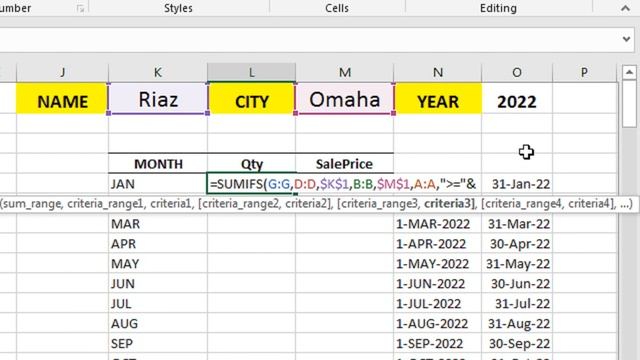The height and width of the screenshot is (360, 640).
Task: Click the 1-JUL-2022 cell
Action: point(438,304)
